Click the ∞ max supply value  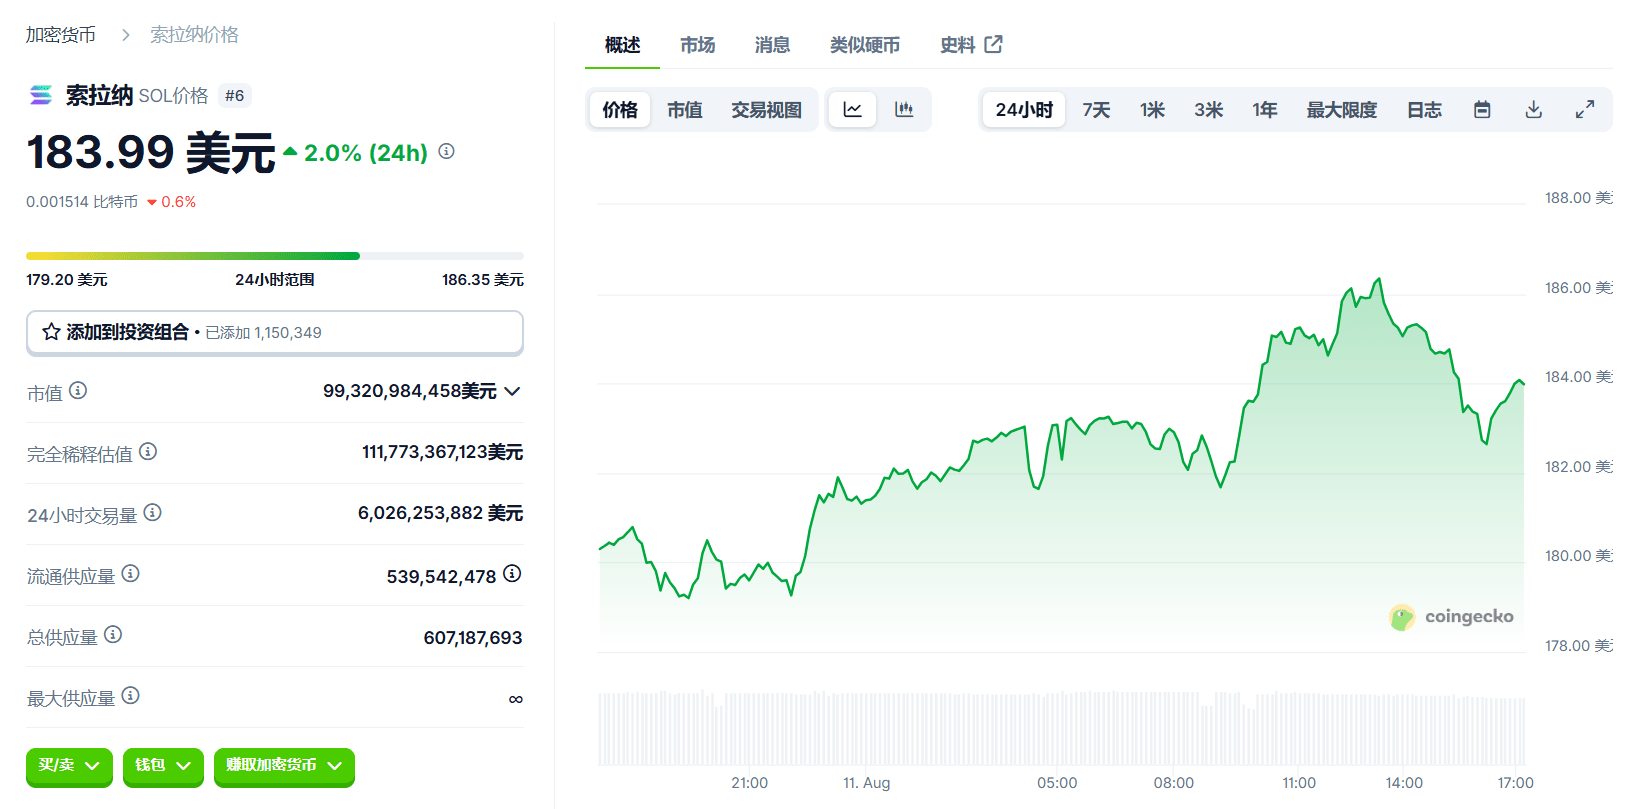pos(516,699)
